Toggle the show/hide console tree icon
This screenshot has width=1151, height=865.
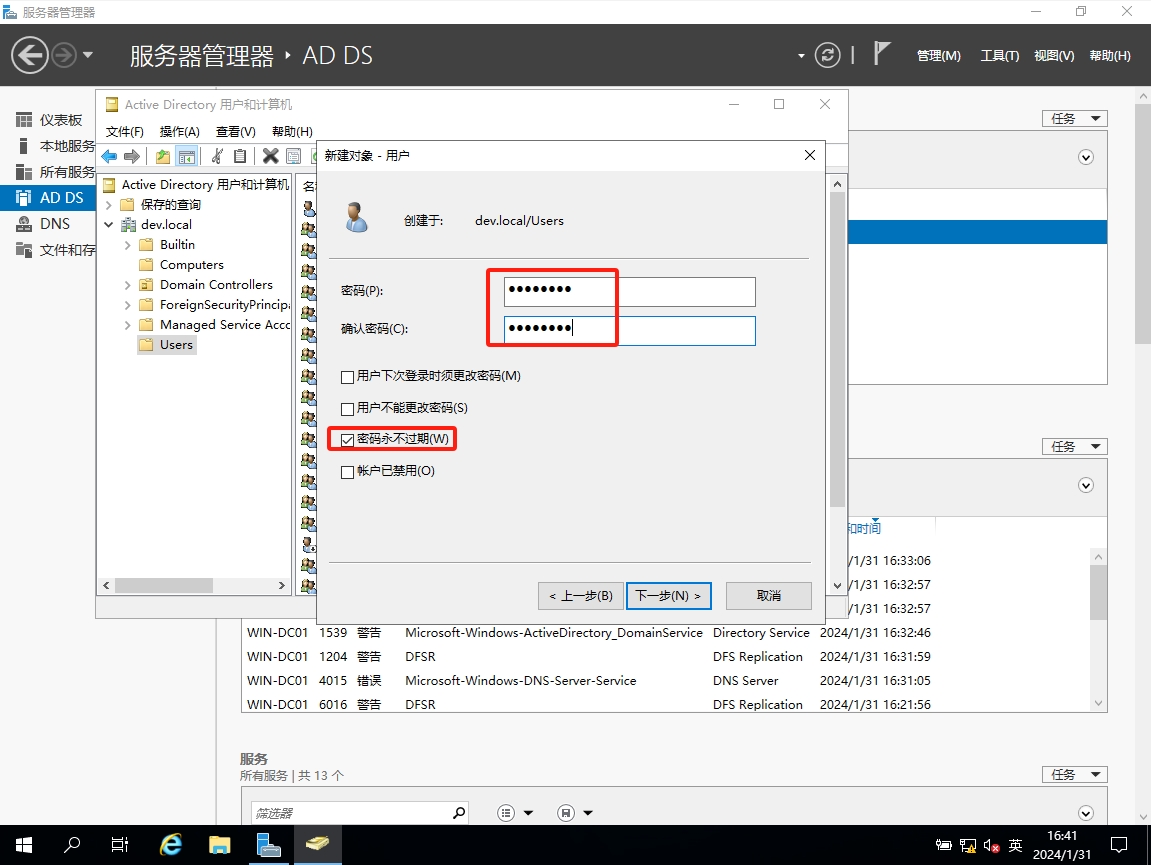coord(186,156)
